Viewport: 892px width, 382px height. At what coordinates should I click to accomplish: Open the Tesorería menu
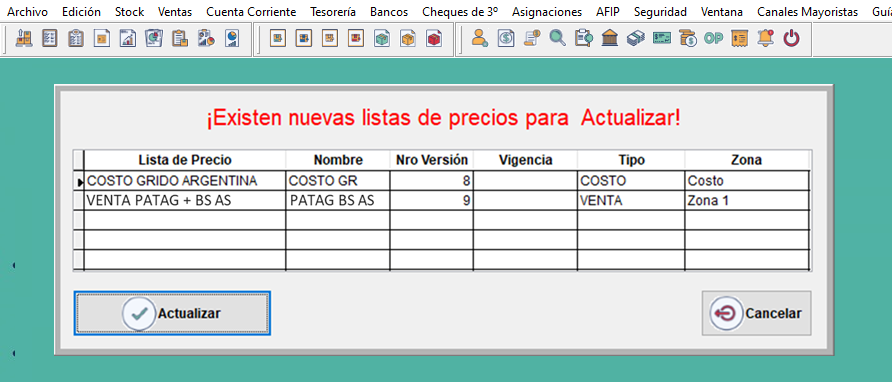333,12
